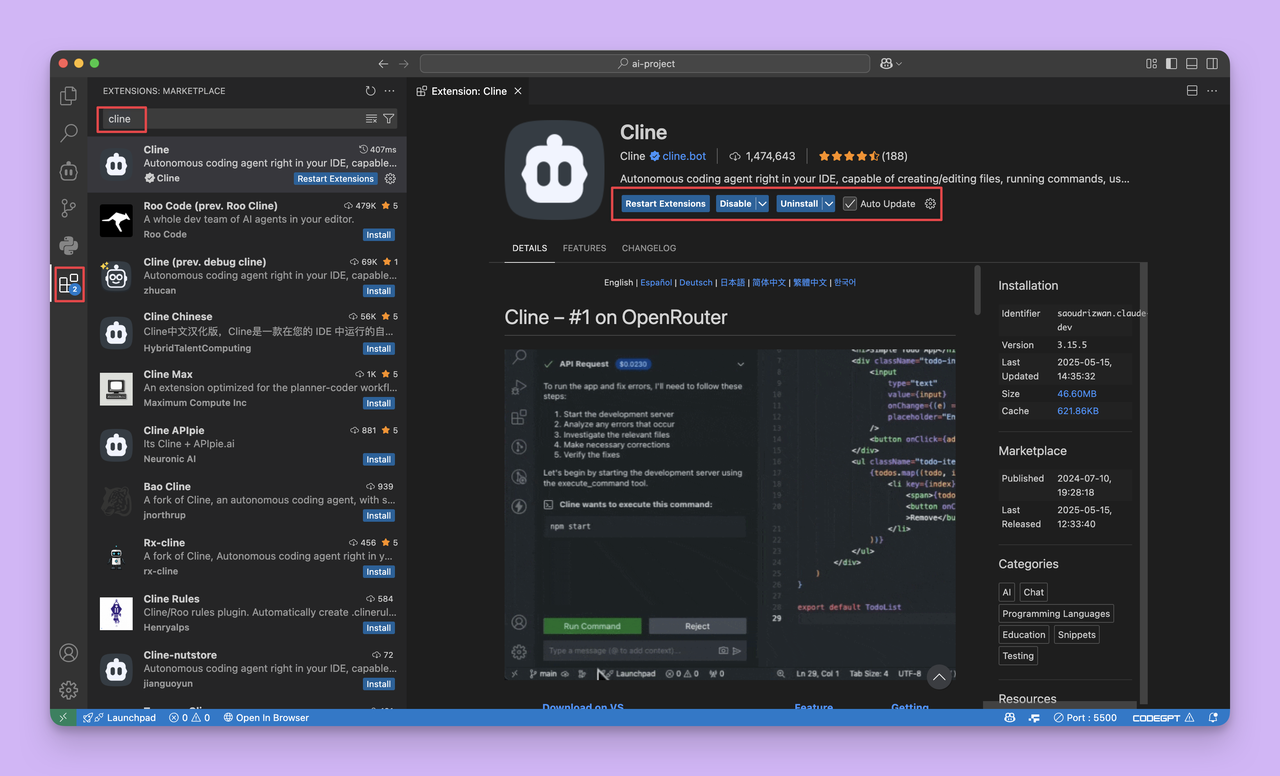
Task: Install Cline Max extension
Action: tap(379, 404)
